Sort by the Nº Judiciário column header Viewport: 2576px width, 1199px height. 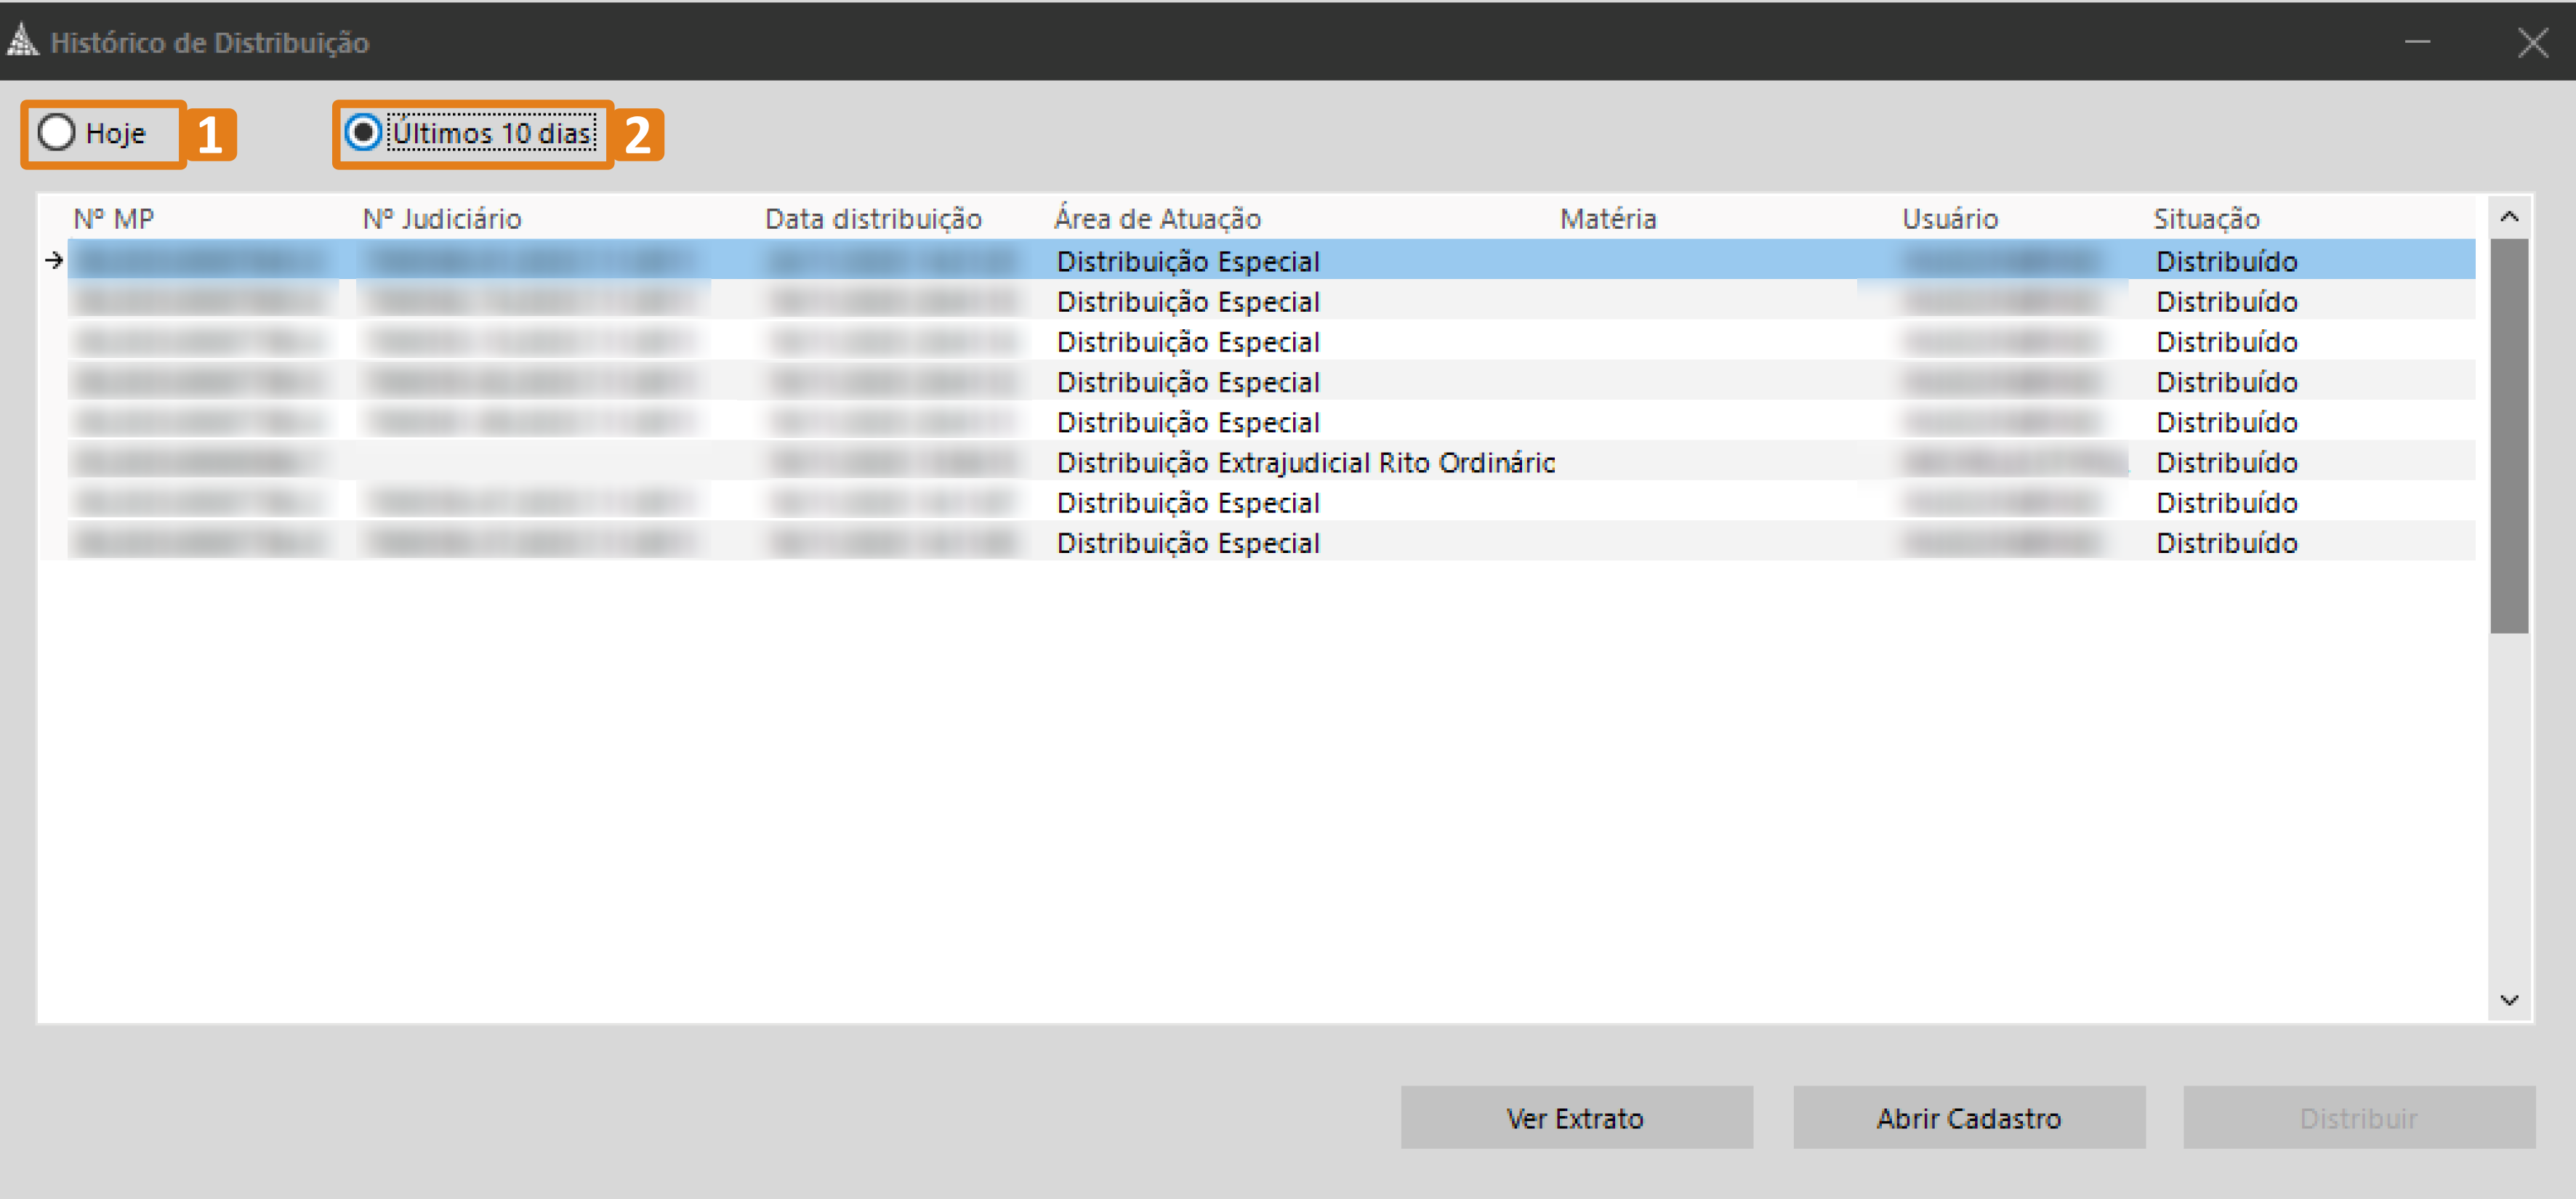(x=441, y=219)
